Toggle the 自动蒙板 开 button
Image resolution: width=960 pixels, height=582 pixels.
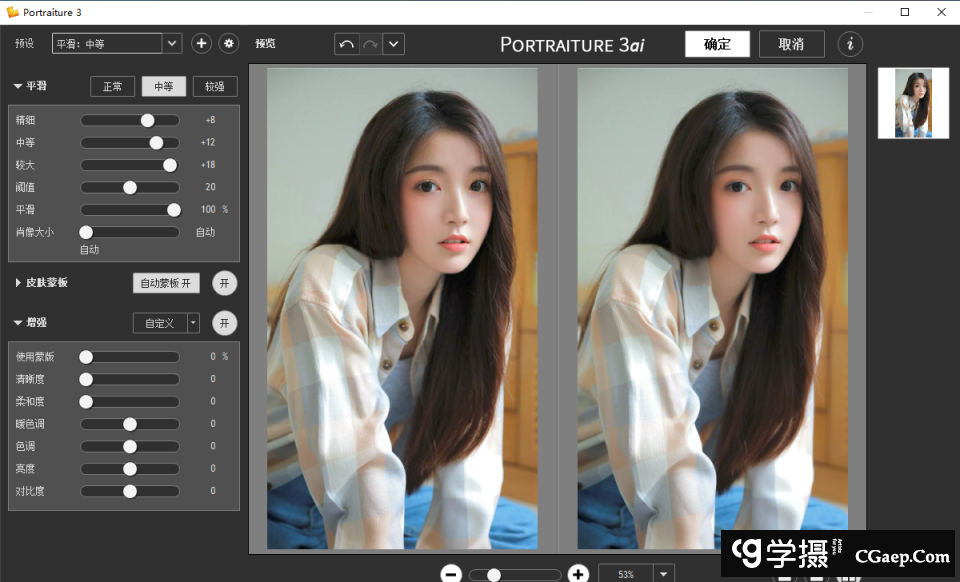pos(166,283)
